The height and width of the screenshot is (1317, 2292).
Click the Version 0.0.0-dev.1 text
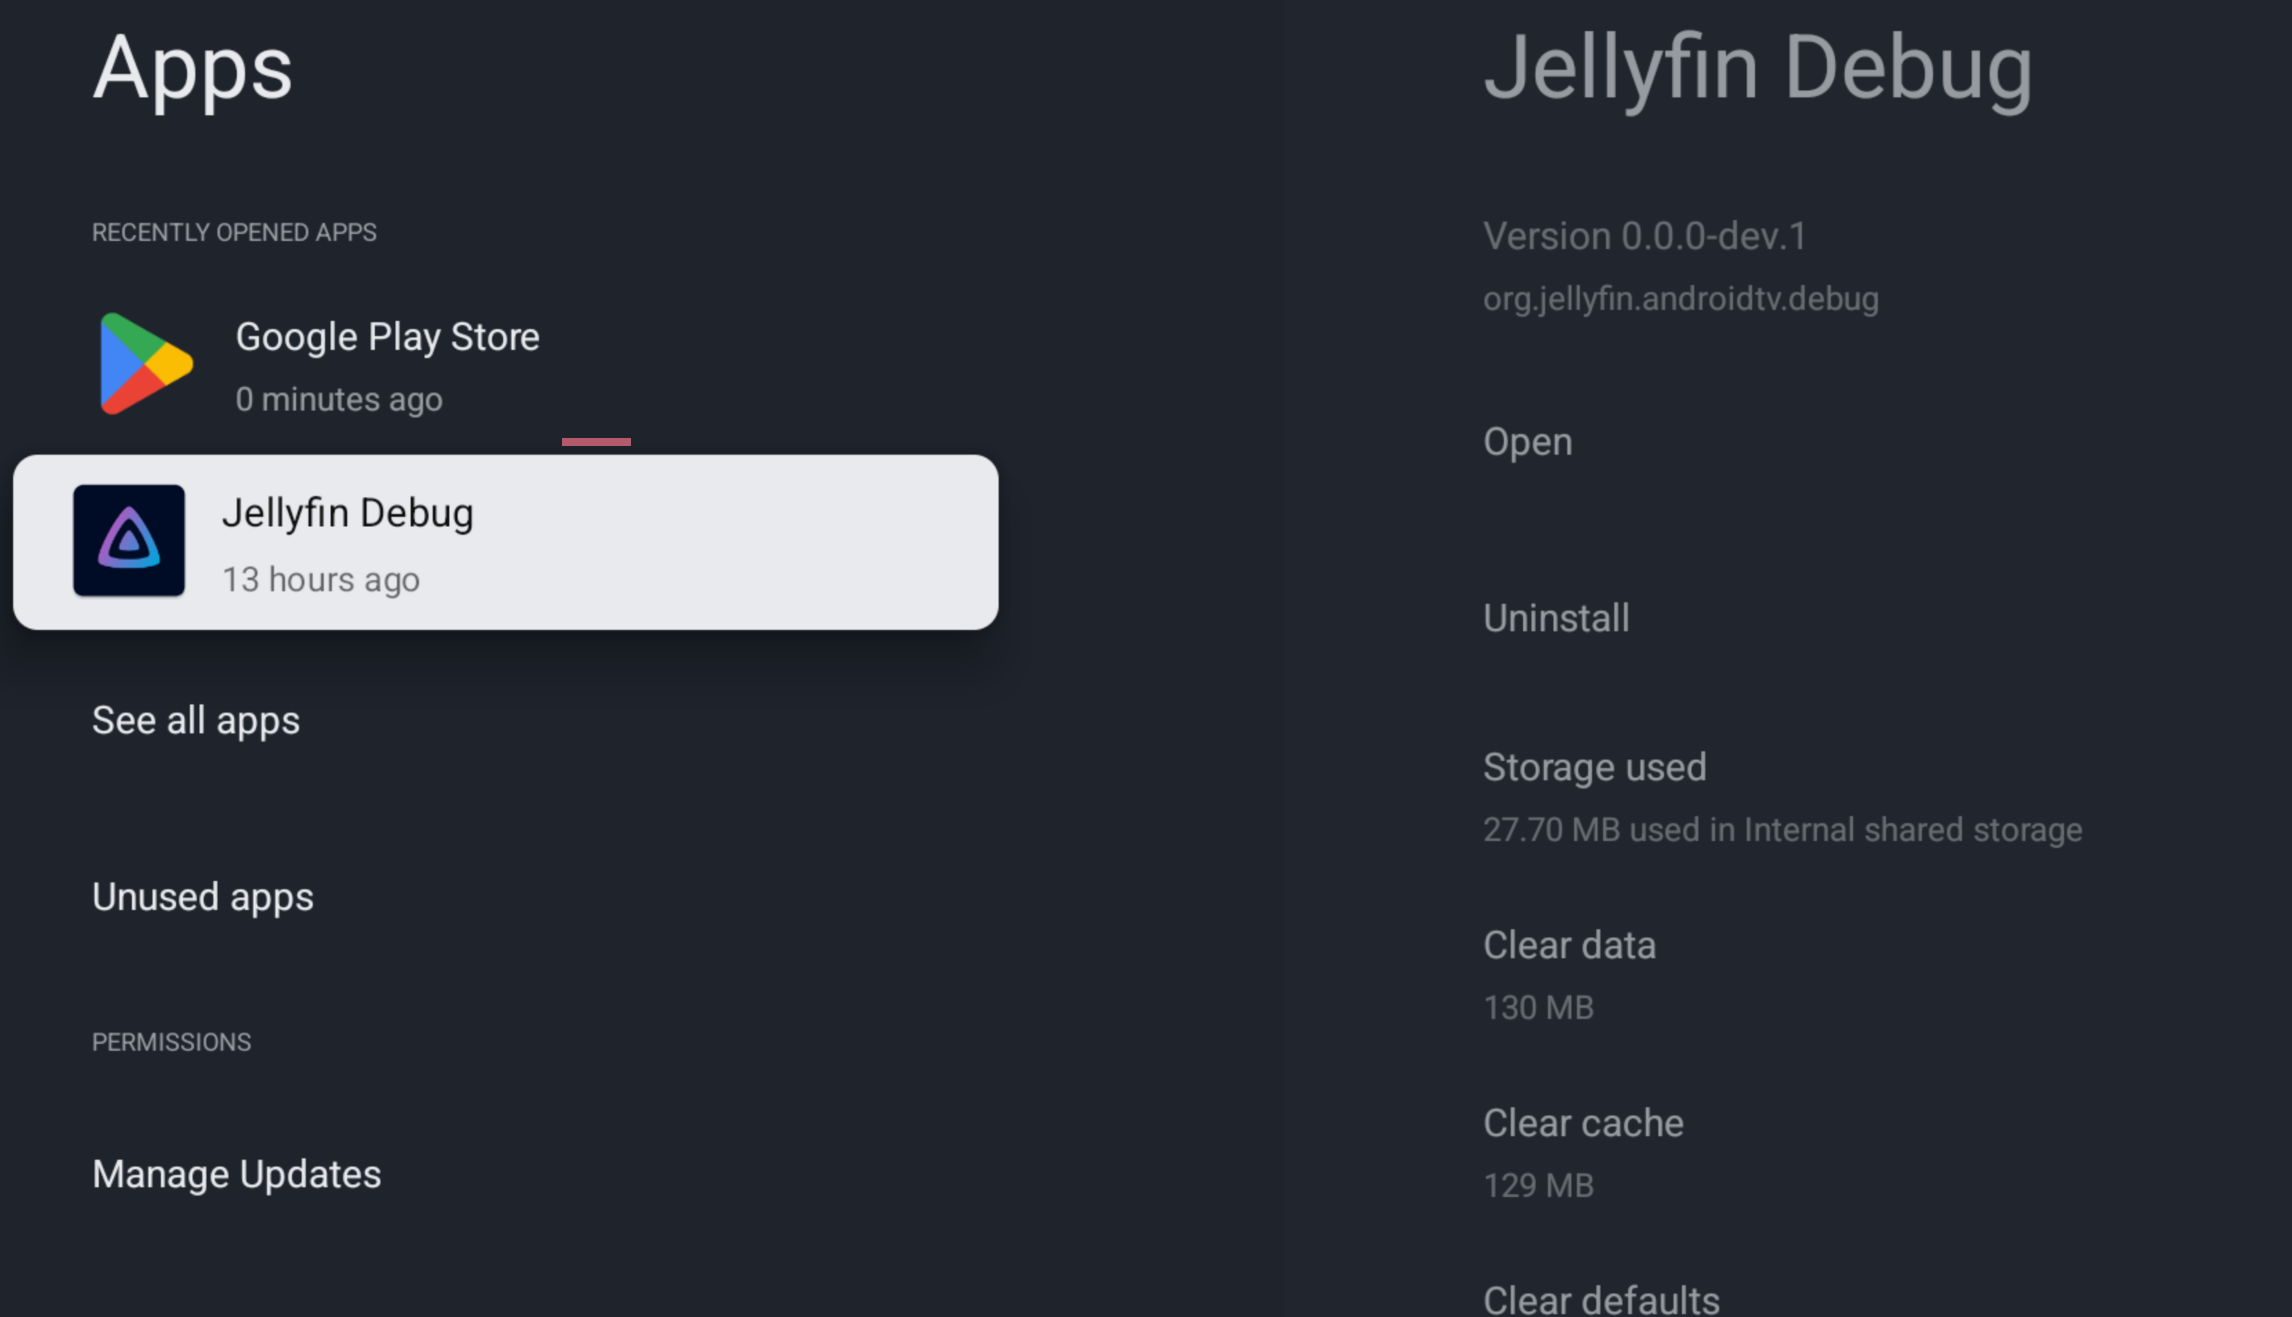[1645, 237]
